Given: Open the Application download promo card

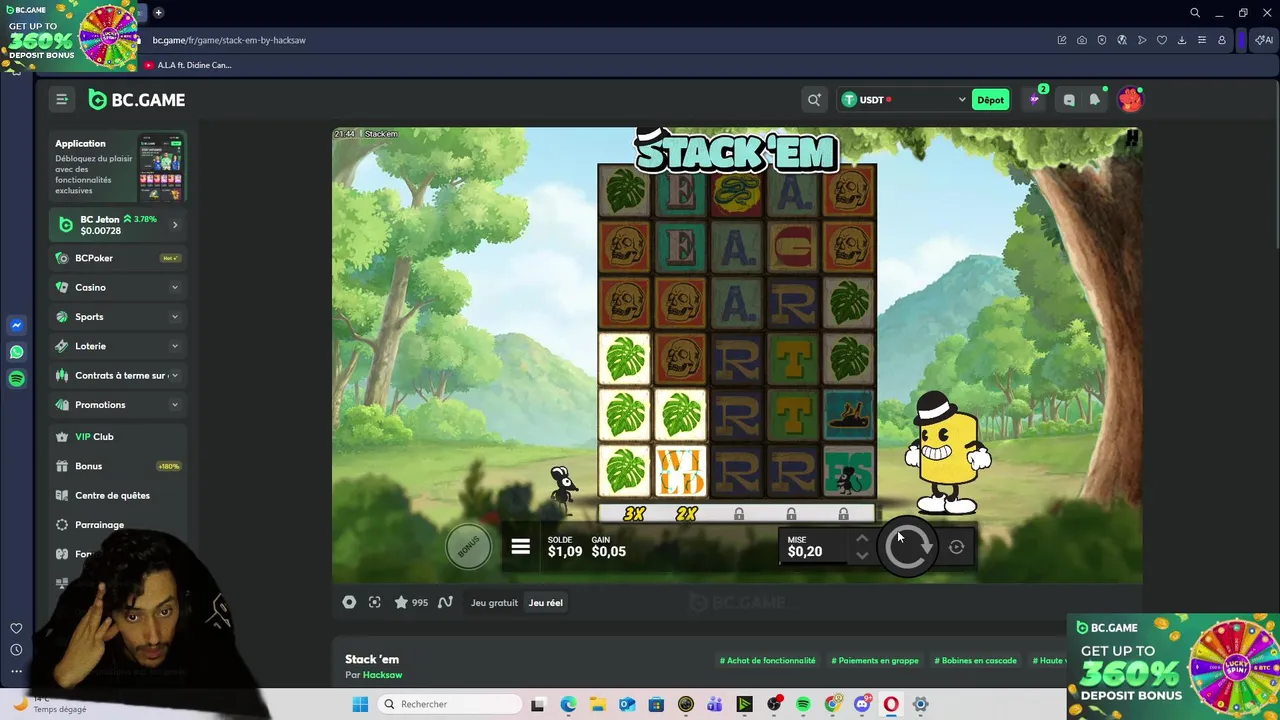Looking at the screenshot, I should pyautogui.click(x=118, y=167).
